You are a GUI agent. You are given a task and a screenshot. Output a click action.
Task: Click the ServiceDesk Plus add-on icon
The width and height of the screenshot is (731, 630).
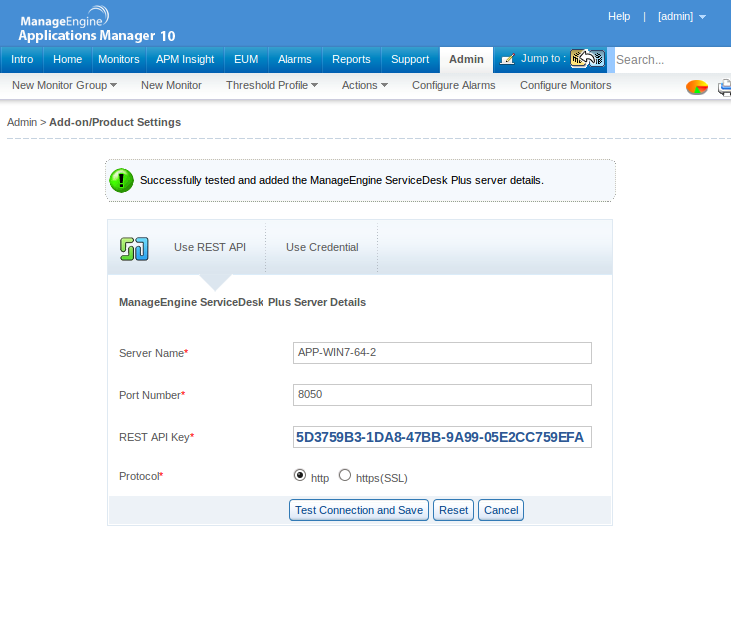[x=134, y=249]
